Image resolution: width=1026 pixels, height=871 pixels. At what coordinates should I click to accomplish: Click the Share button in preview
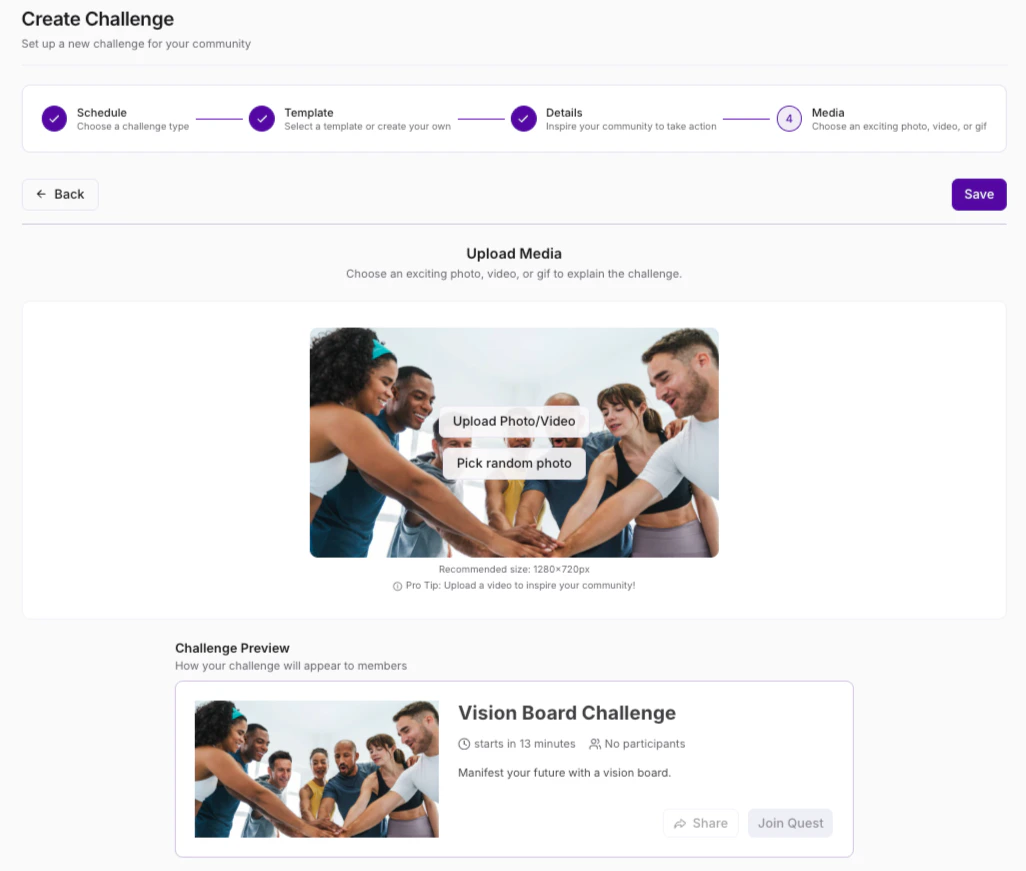(x=701, y=823)
